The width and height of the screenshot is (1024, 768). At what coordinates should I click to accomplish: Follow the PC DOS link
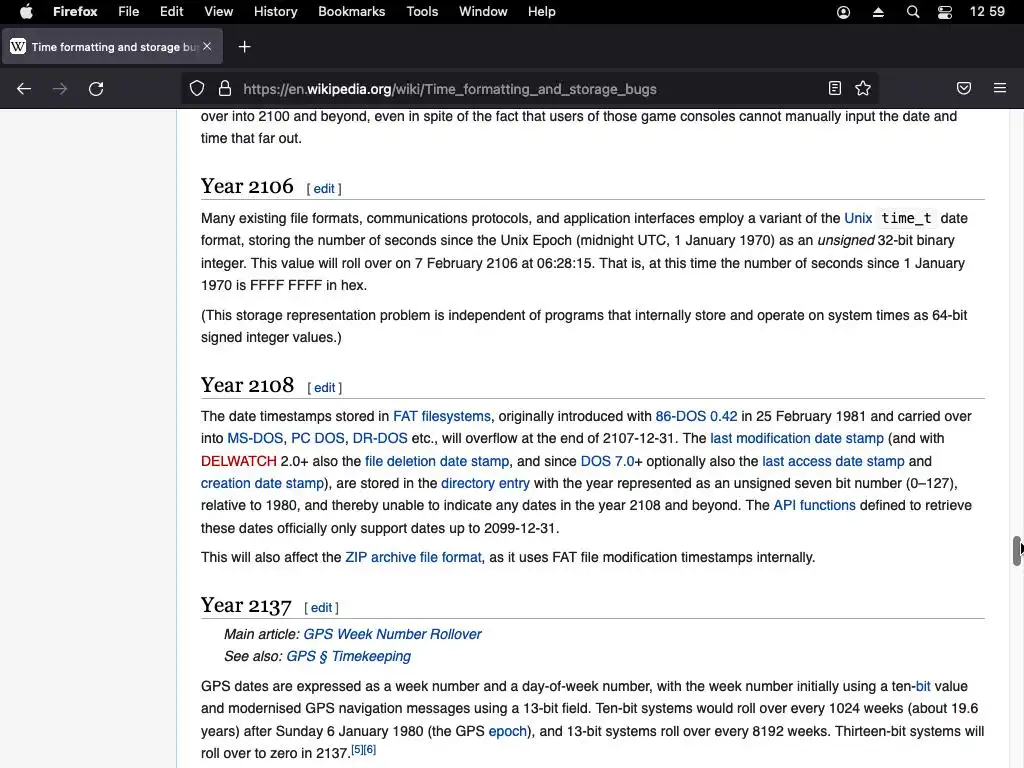pos(317,439)
